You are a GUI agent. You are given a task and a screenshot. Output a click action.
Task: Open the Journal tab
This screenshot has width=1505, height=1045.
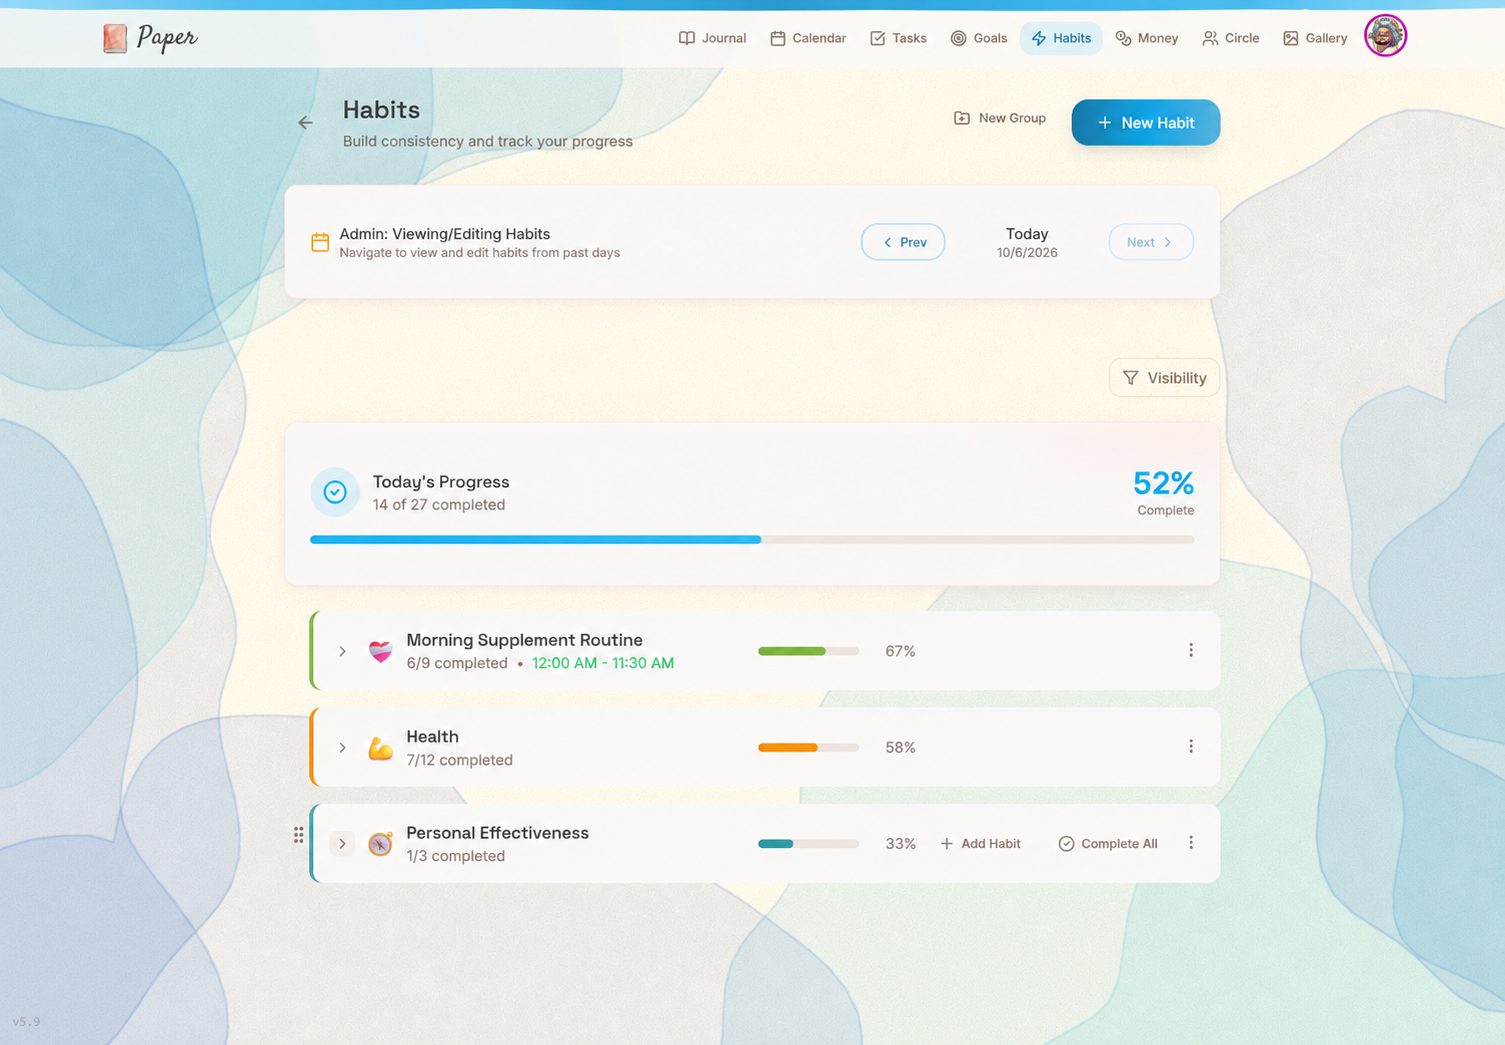[x=712, y=38]
